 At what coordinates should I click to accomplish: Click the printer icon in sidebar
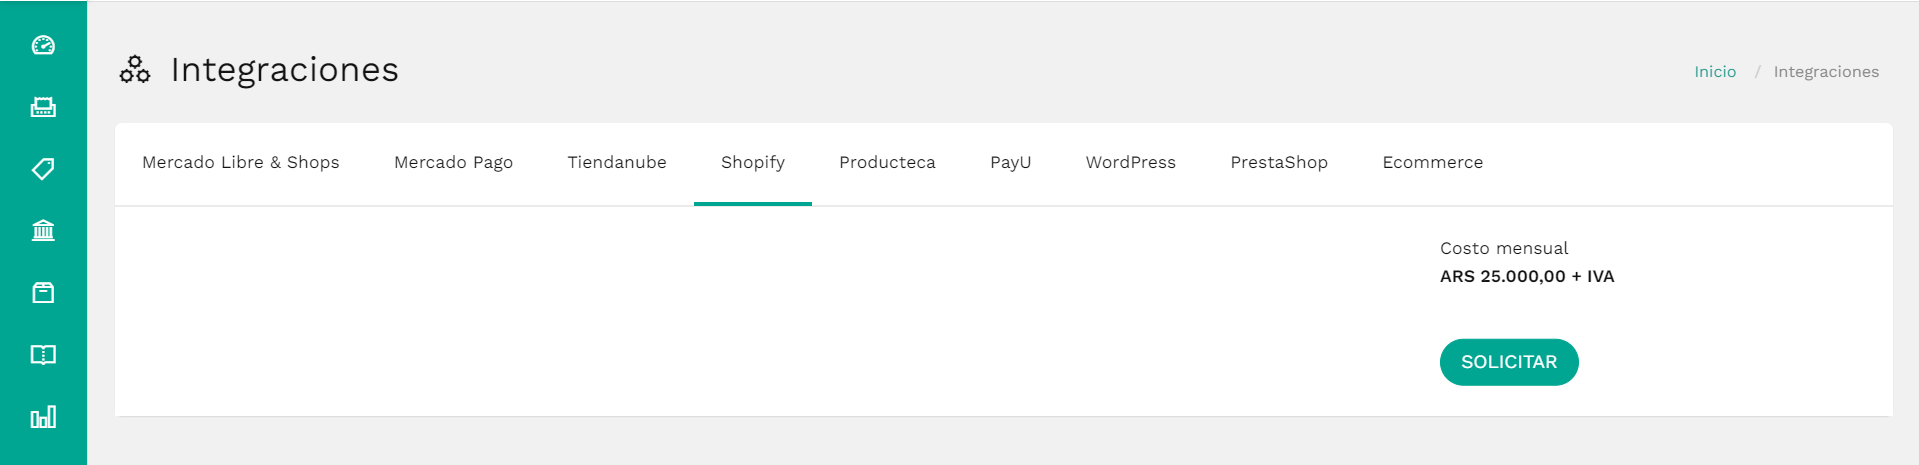43,107
